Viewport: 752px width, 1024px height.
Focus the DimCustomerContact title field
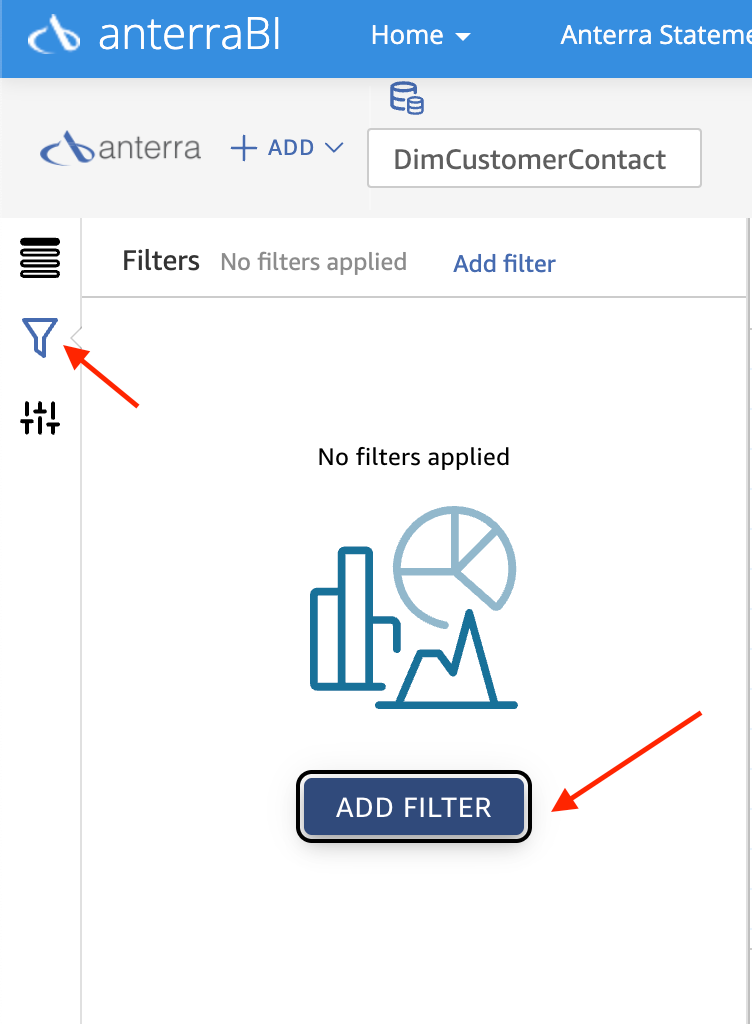(x=534, y=159)
